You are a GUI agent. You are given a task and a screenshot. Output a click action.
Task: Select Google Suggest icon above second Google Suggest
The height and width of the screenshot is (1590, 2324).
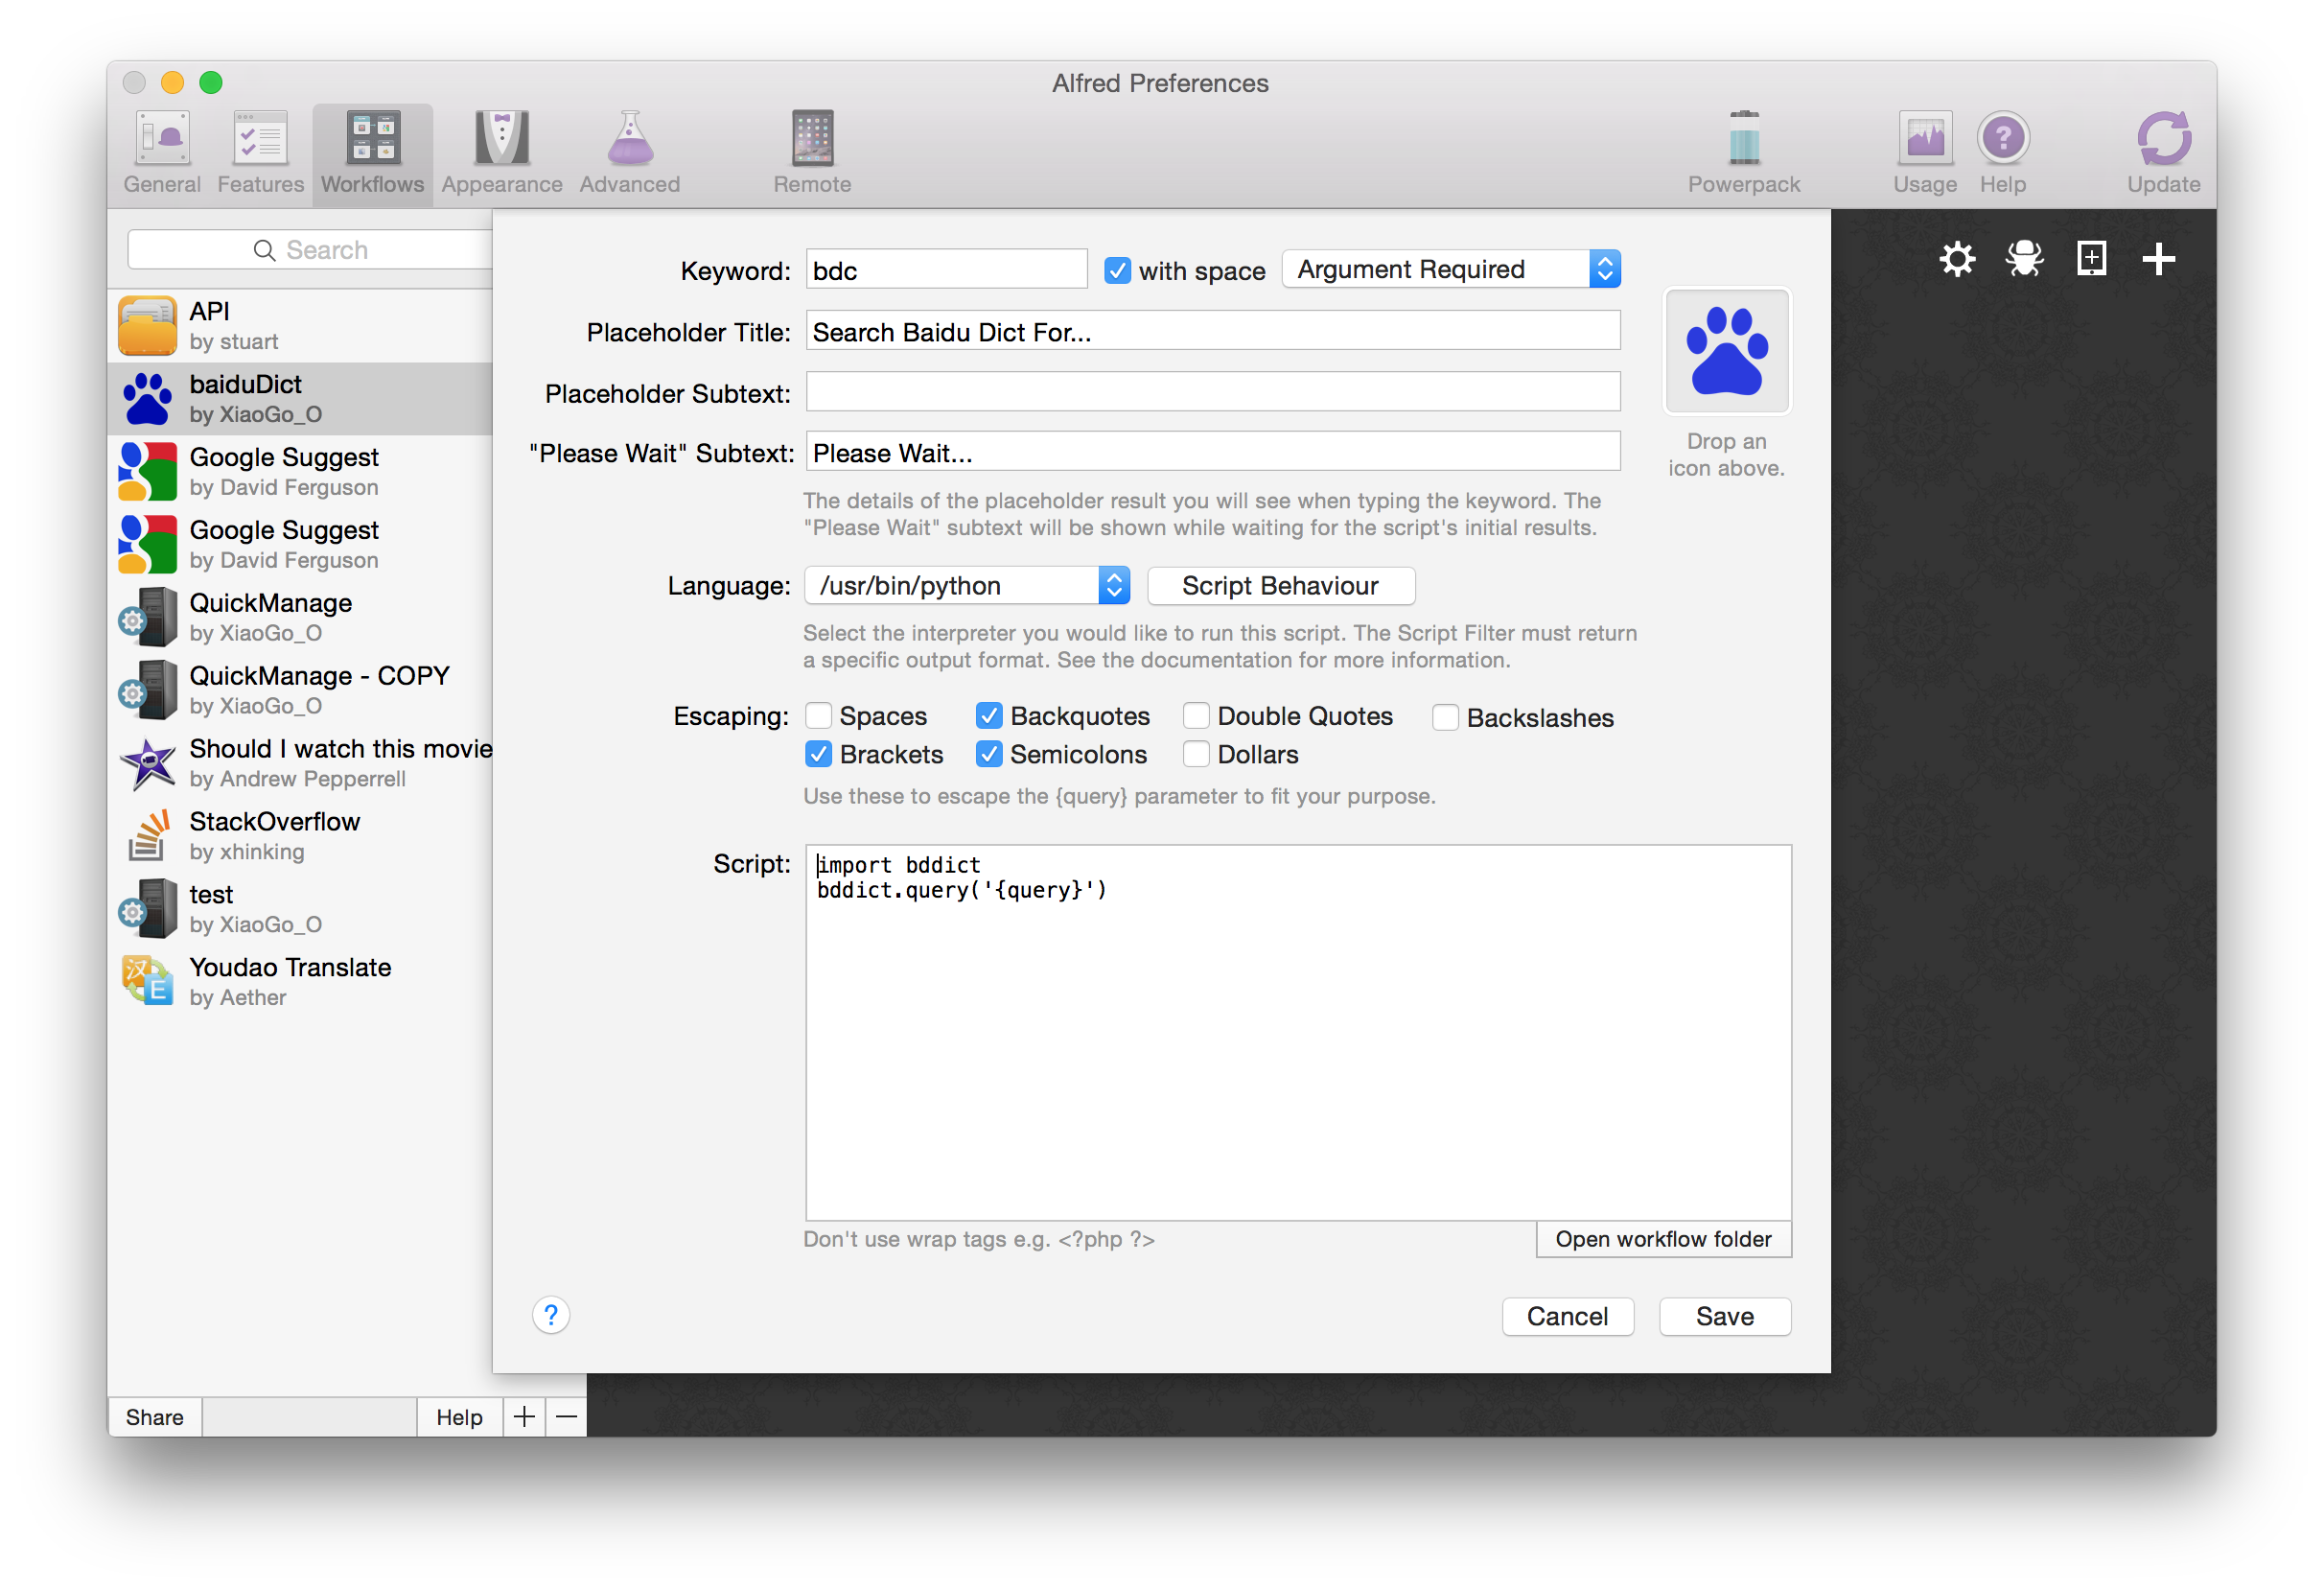pyautogui.click(x=147, y=471)
